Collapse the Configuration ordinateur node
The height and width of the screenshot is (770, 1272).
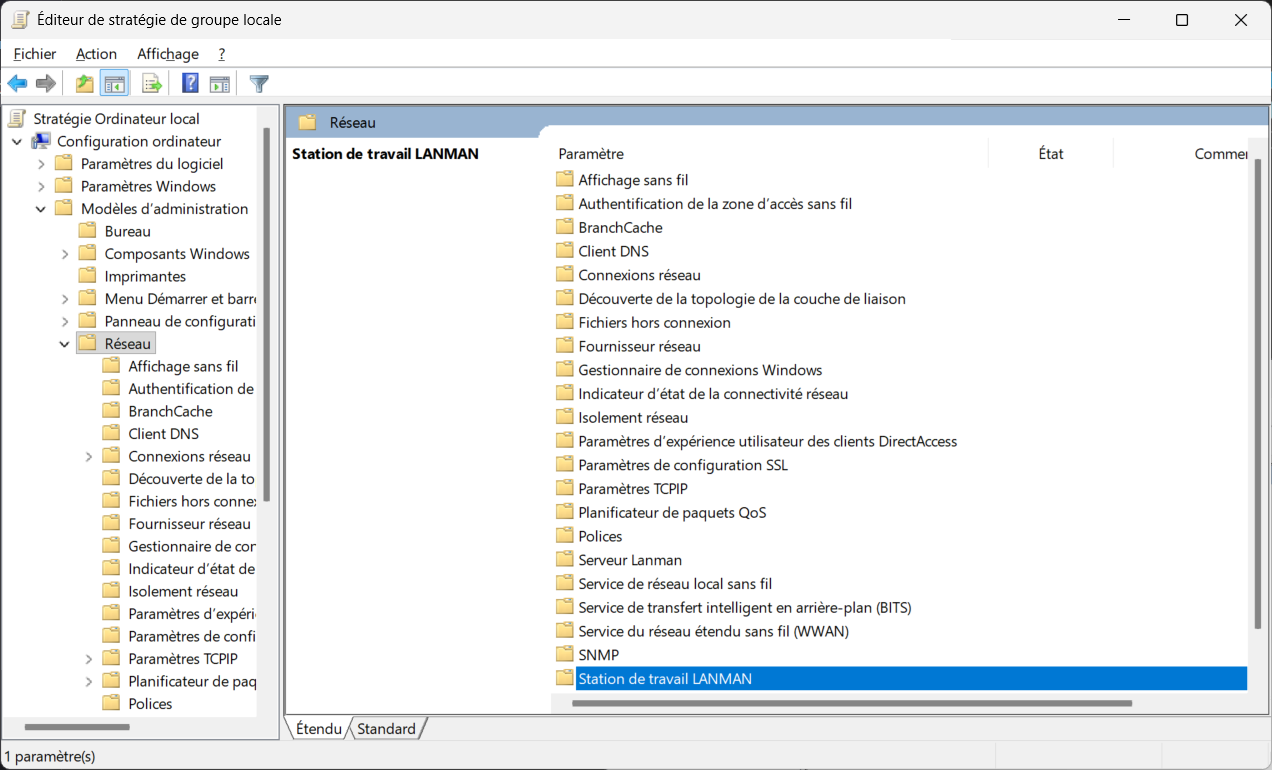click(x=17, y=142)
